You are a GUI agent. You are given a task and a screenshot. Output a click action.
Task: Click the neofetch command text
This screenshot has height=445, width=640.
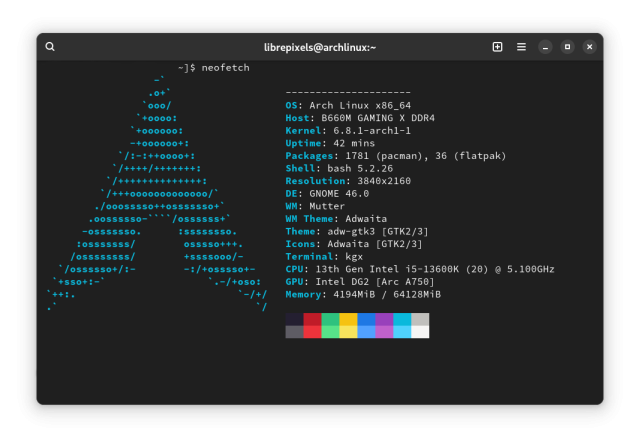225,67
